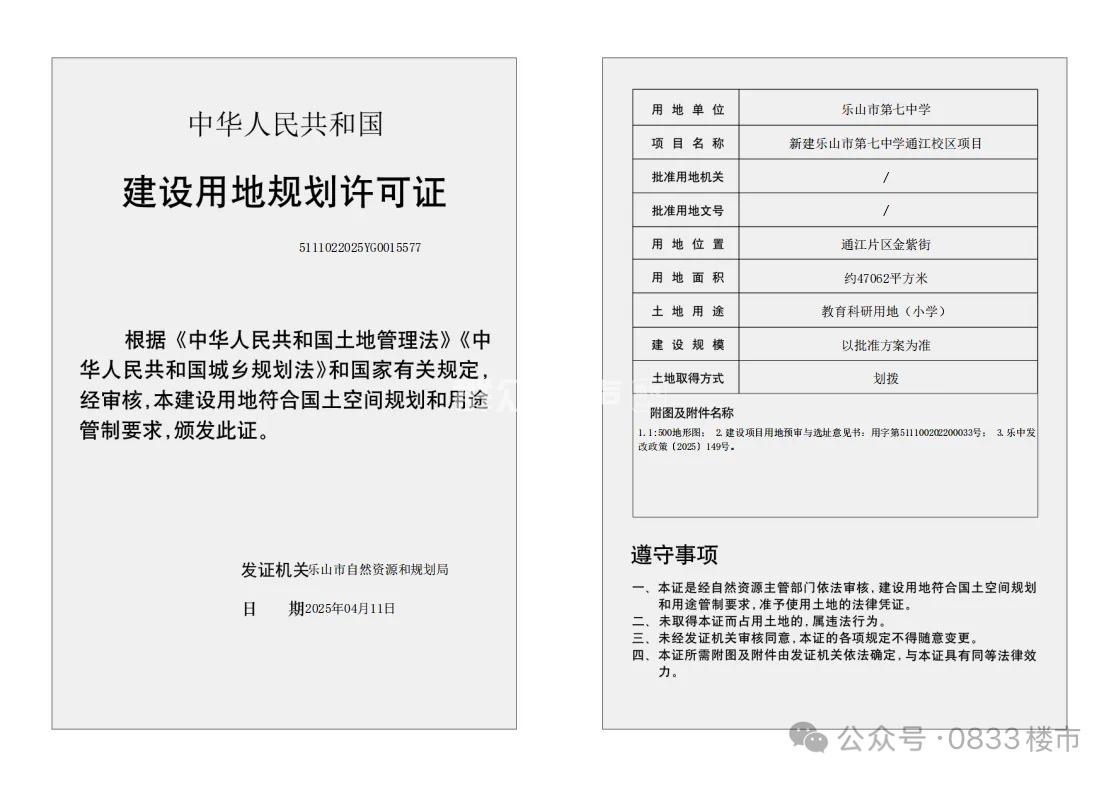Click the 约47062平方米 area value
Screen dimensions: 1116x789
(x=886, y=278)
